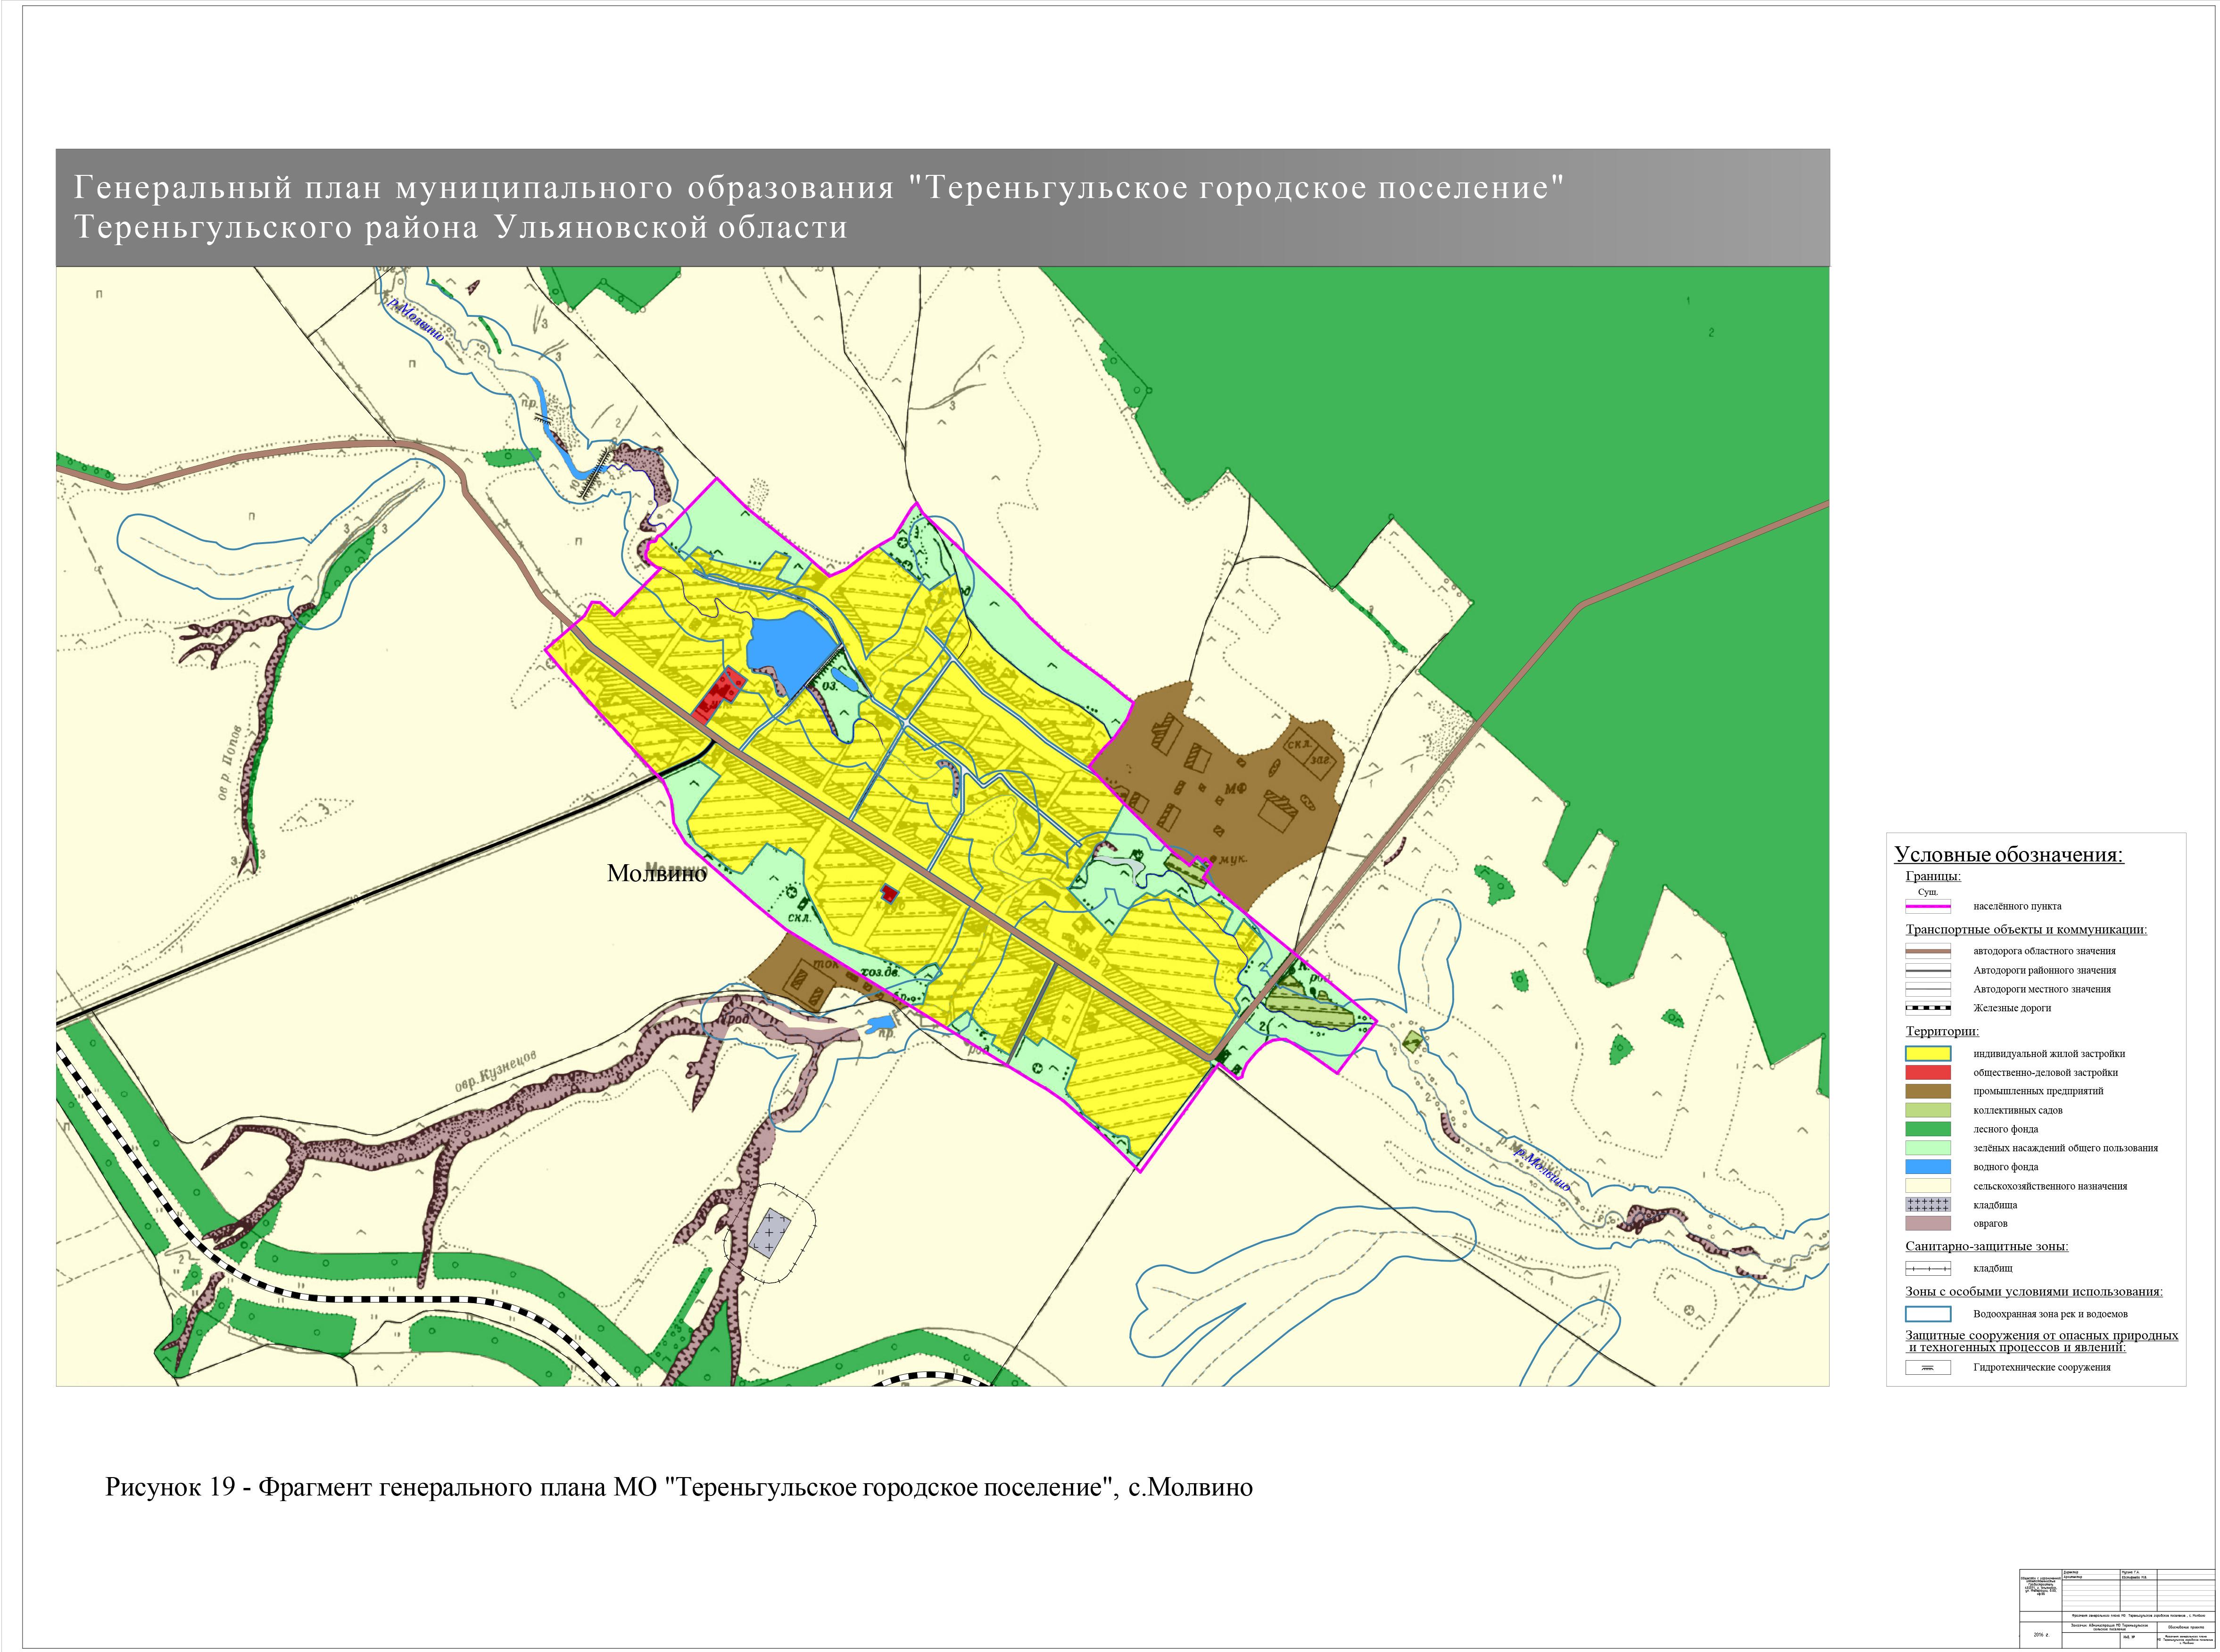Click the 'Условные обозначения:' legend heading
The width and height of the screenshot is (2220, 1652).
2009,855
